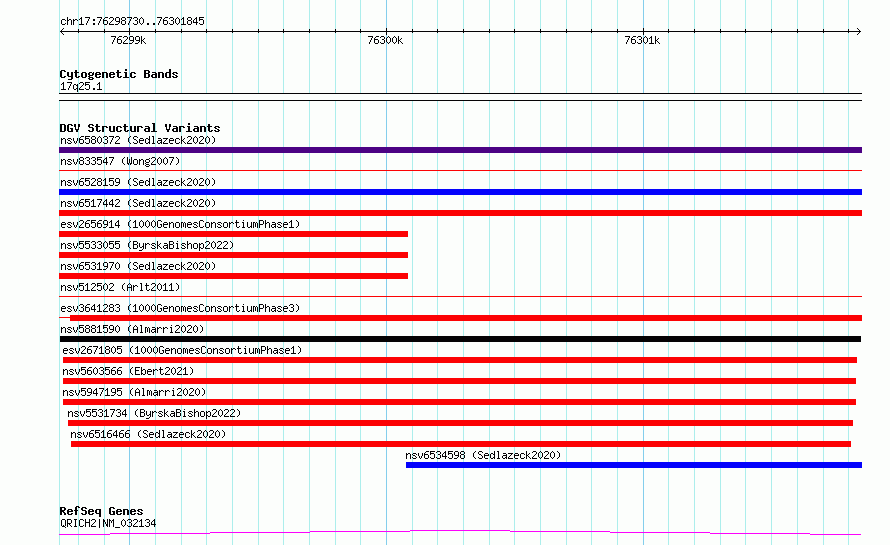Image resolution: width=890 pixels, height=545 pixels.
Task: Open nsv6516466 (Sedlazeck2020) label
Action: point(148,434)
